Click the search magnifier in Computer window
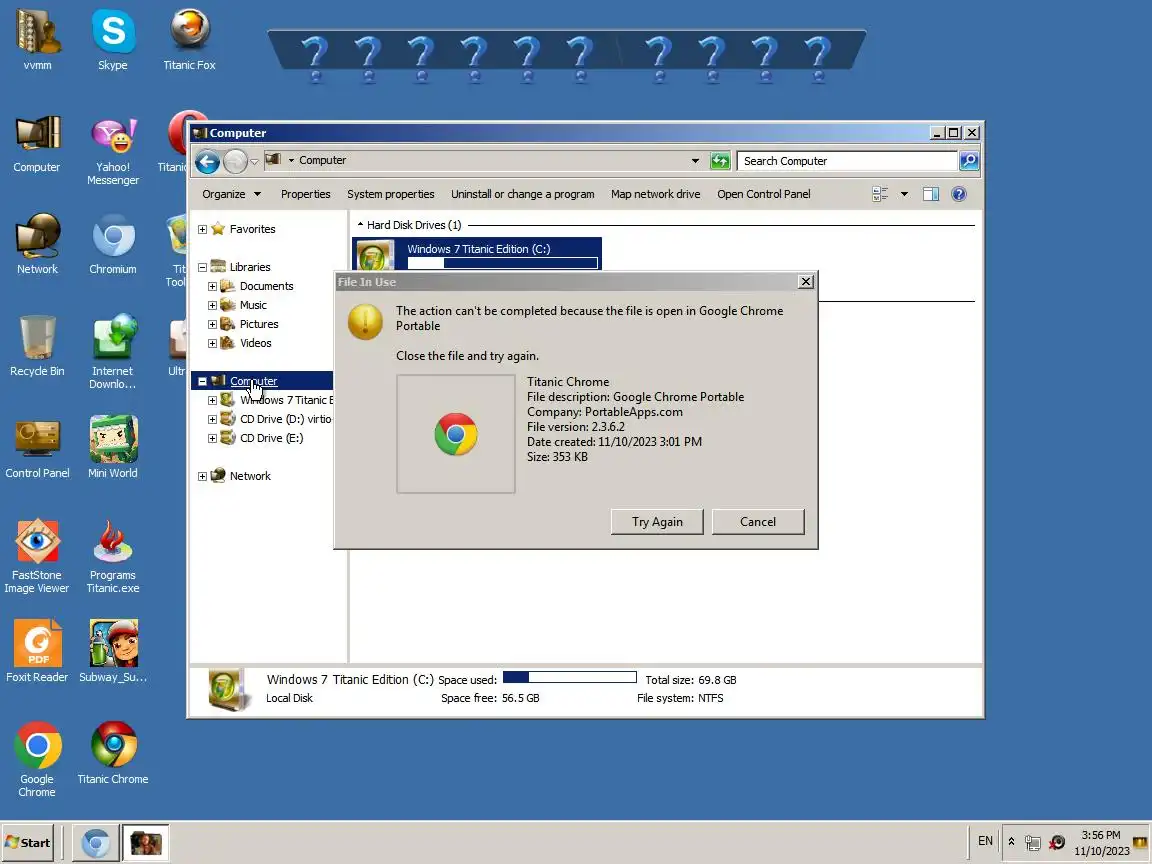Viewport: 1152px width, 864px height. pos(969,161)
